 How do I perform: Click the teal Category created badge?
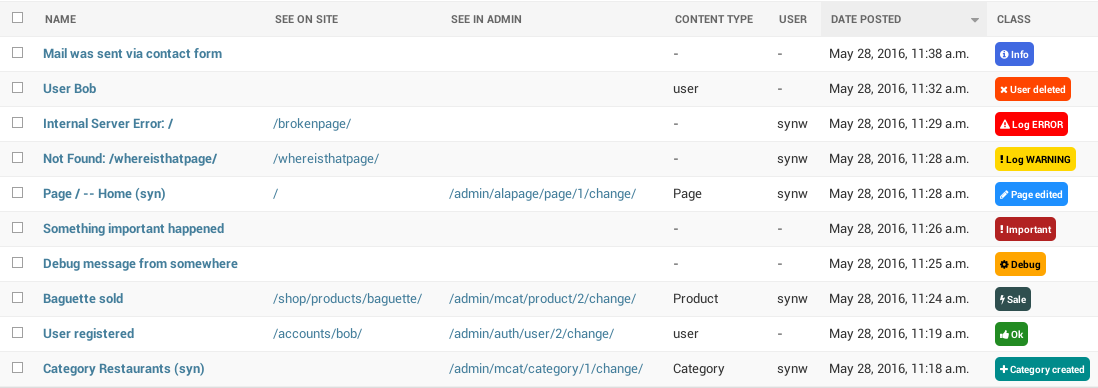pyautogui.click(x=1043, y=369)
